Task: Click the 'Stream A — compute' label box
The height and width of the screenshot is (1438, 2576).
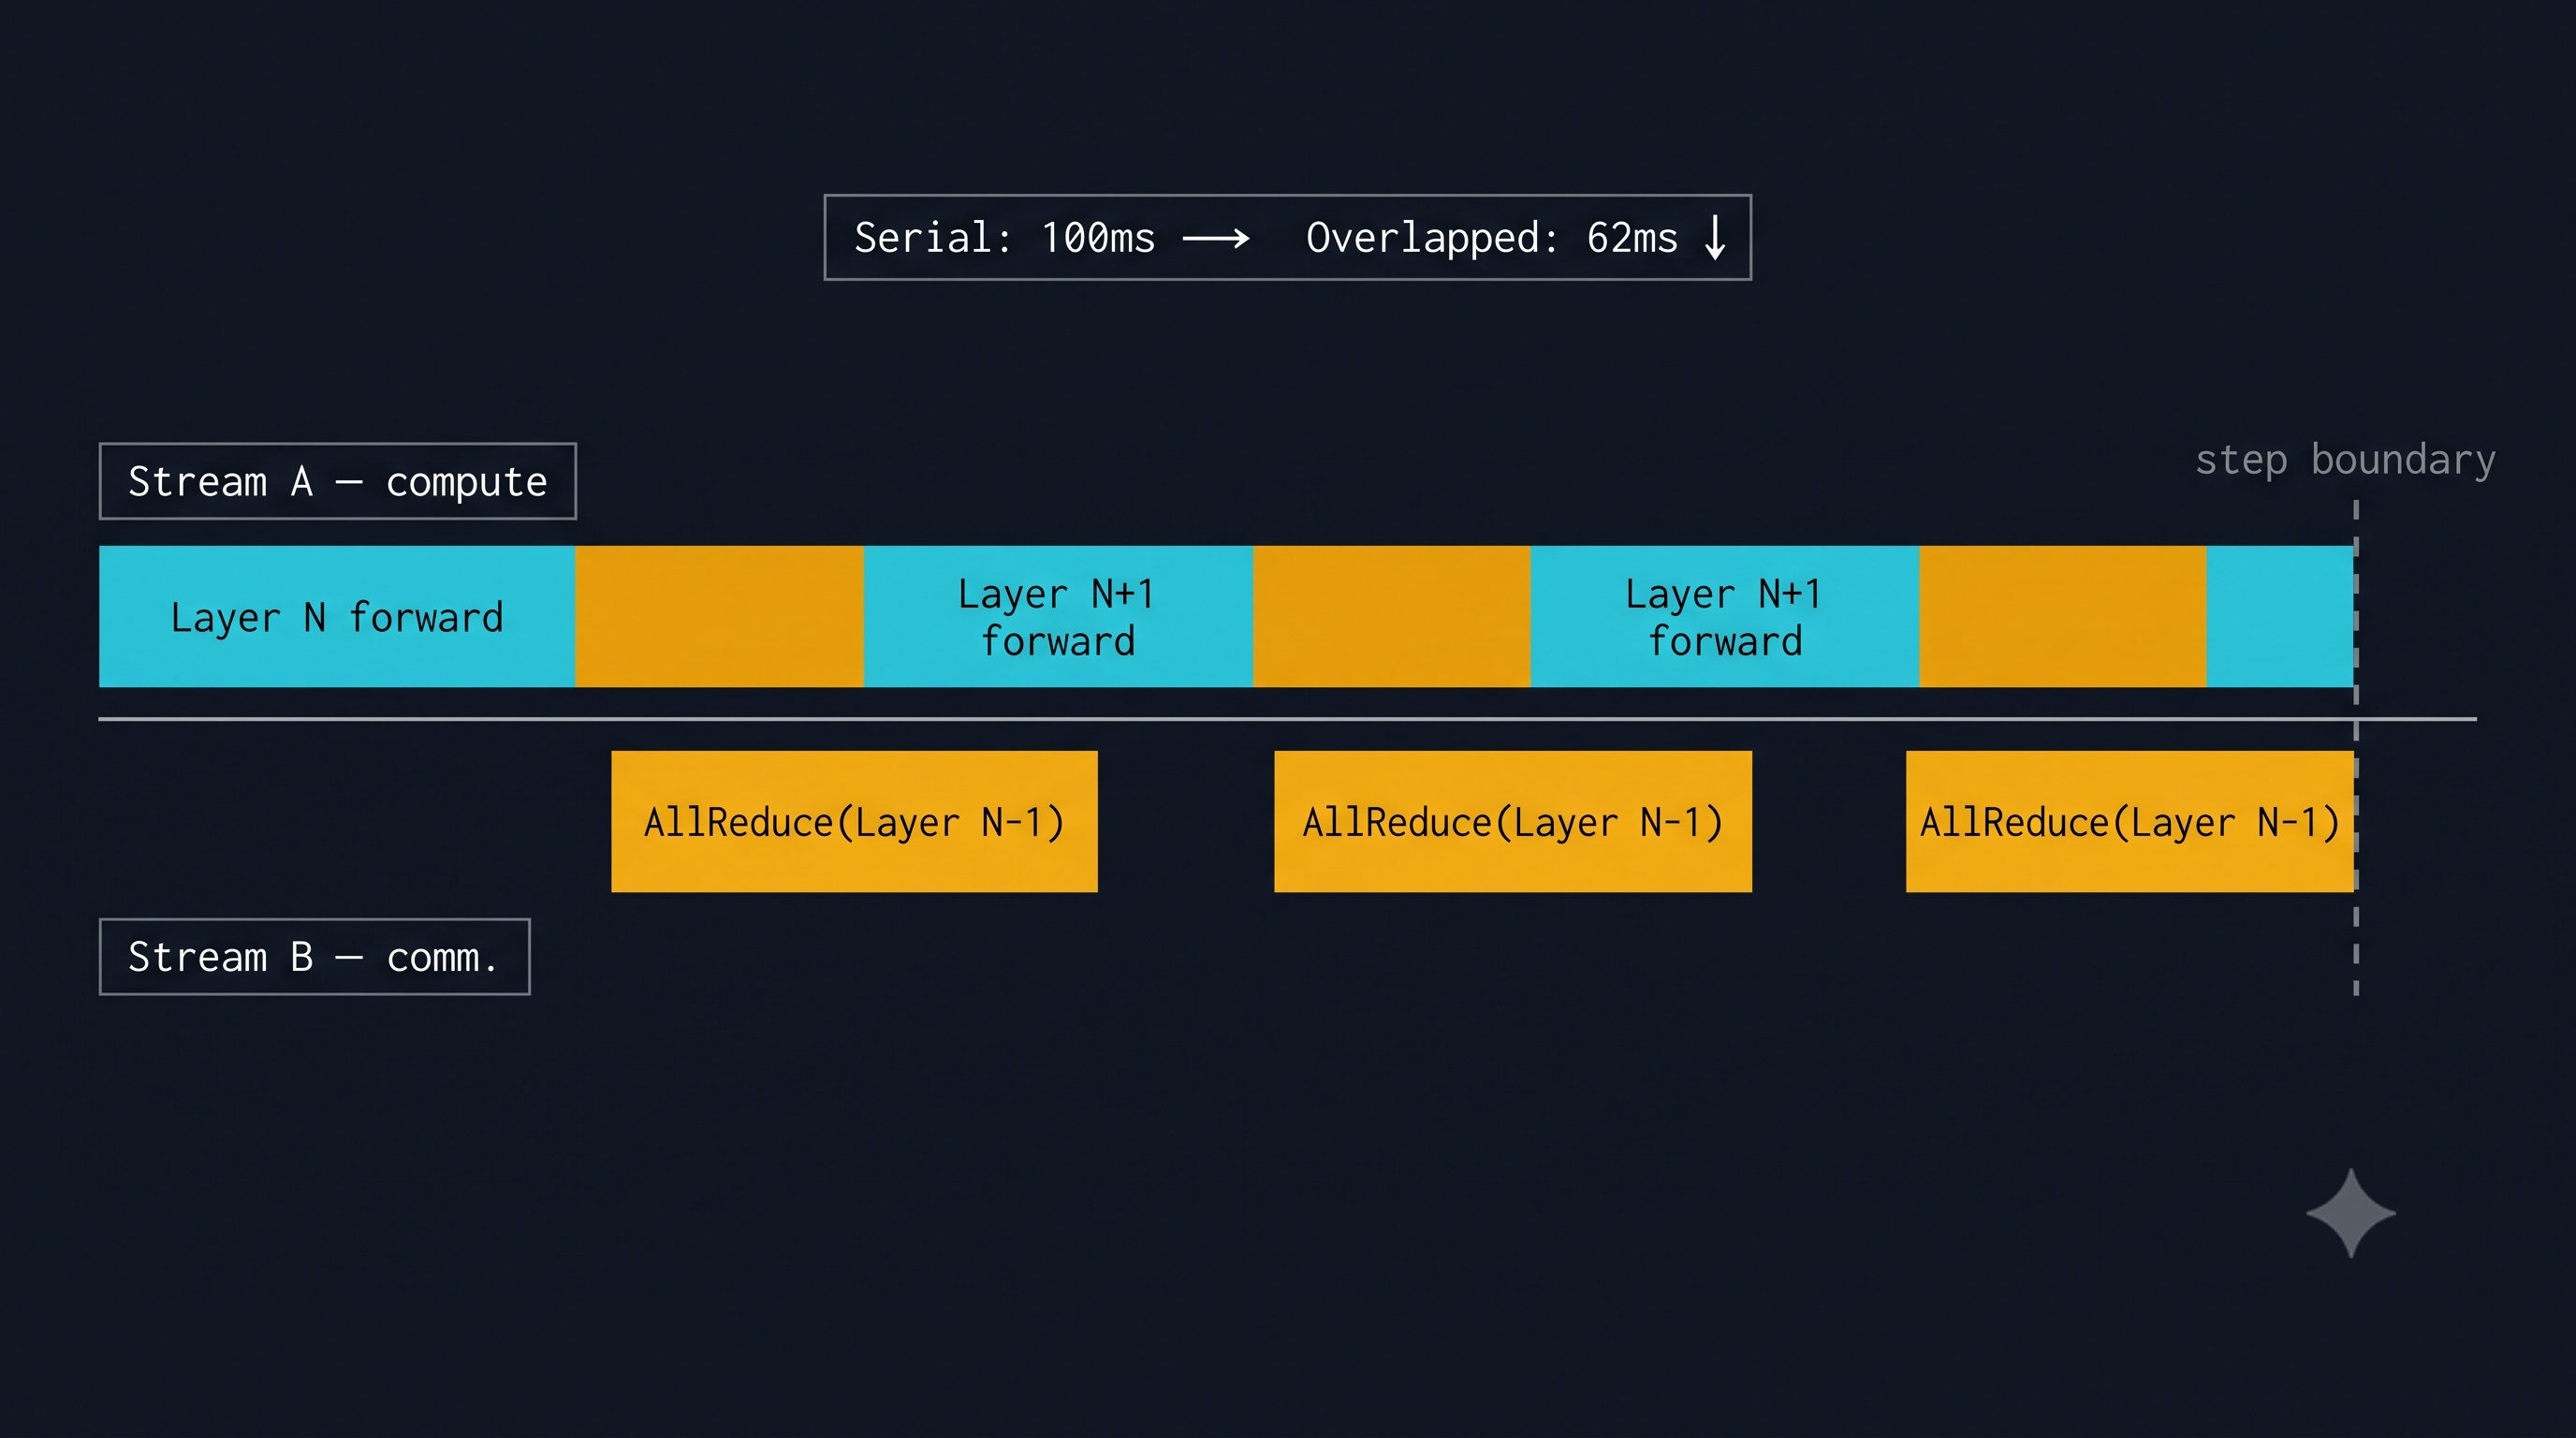Action: pyautogui.click(x=338, y=481)
